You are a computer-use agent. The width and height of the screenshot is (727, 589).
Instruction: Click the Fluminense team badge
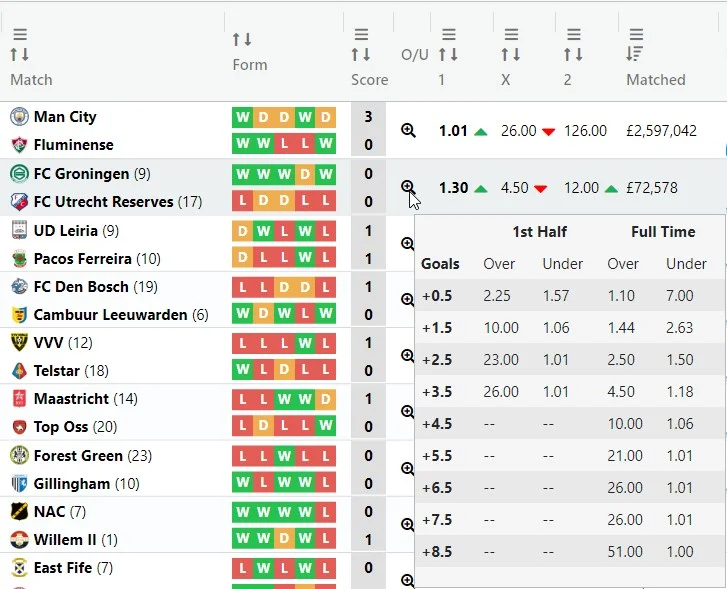click(x=19, y=145)
